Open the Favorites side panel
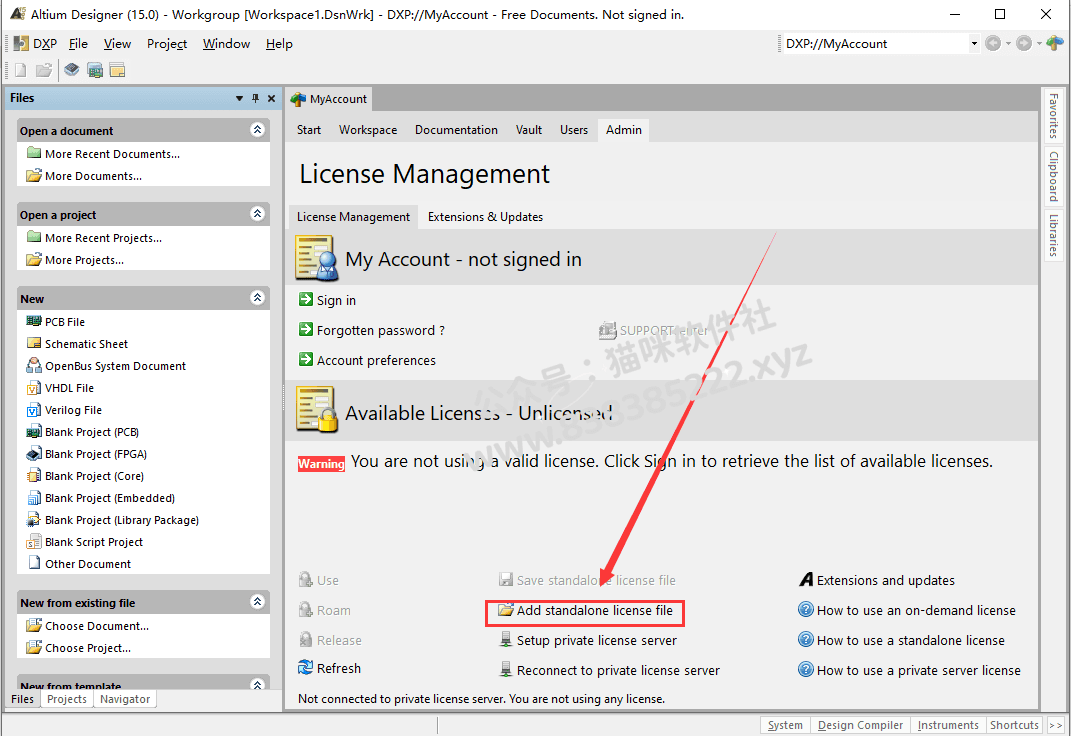The image size is (1071, 736). click(1053, 115)
